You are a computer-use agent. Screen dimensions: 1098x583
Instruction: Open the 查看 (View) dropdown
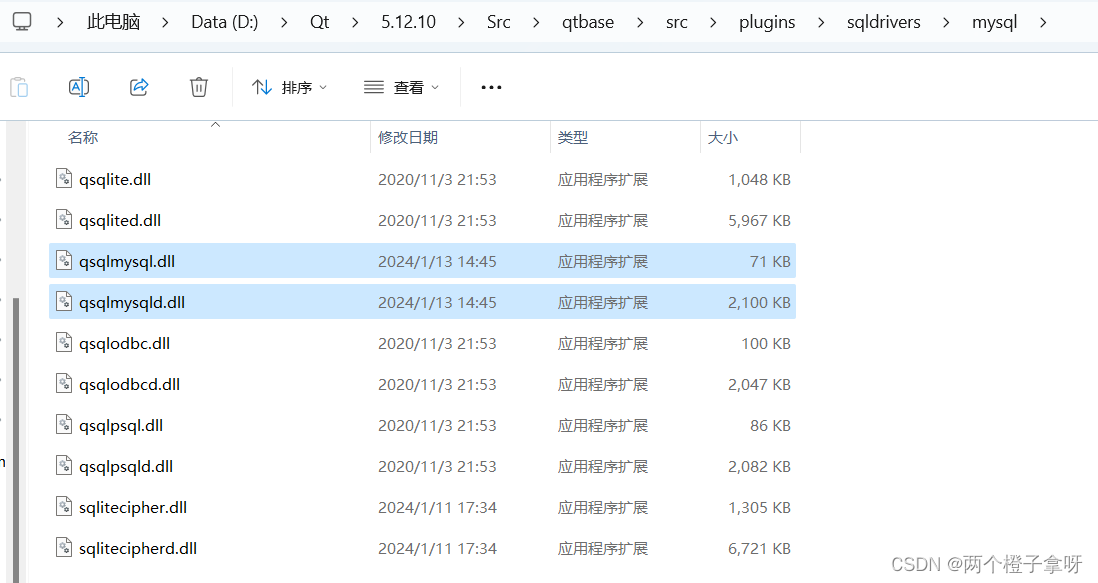(x=401, y=87)
